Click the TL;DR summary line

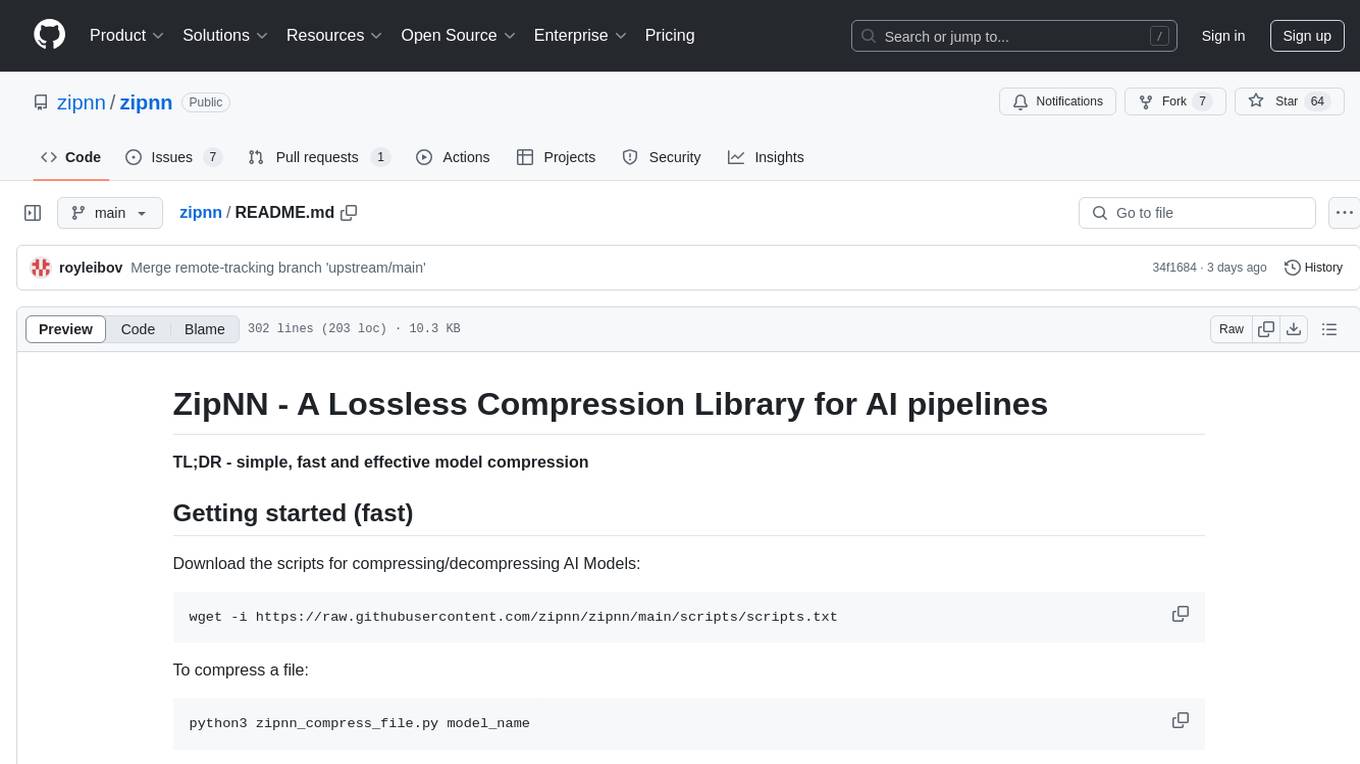point(381,462)
